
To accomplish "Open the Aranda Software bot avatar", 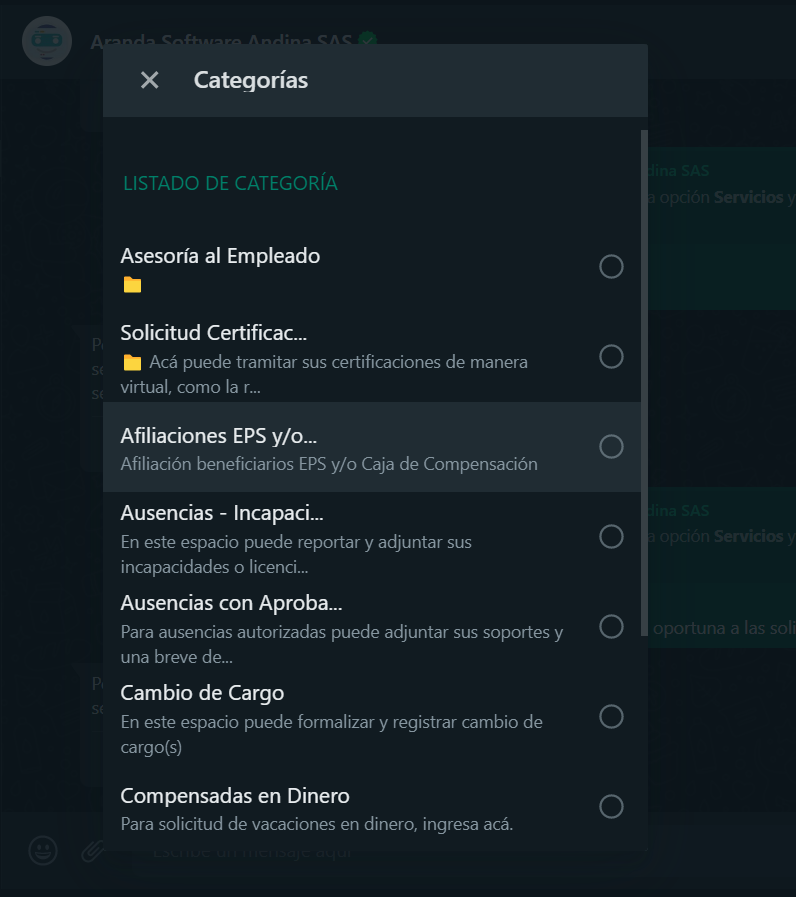I will 47,41.
